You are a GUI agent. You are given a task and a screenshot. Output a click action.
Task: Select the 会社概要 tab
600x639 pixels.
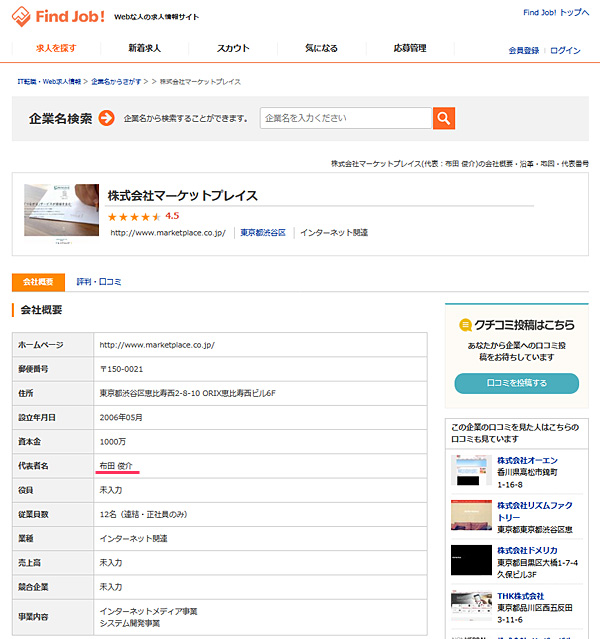click(x=38, y=282)
